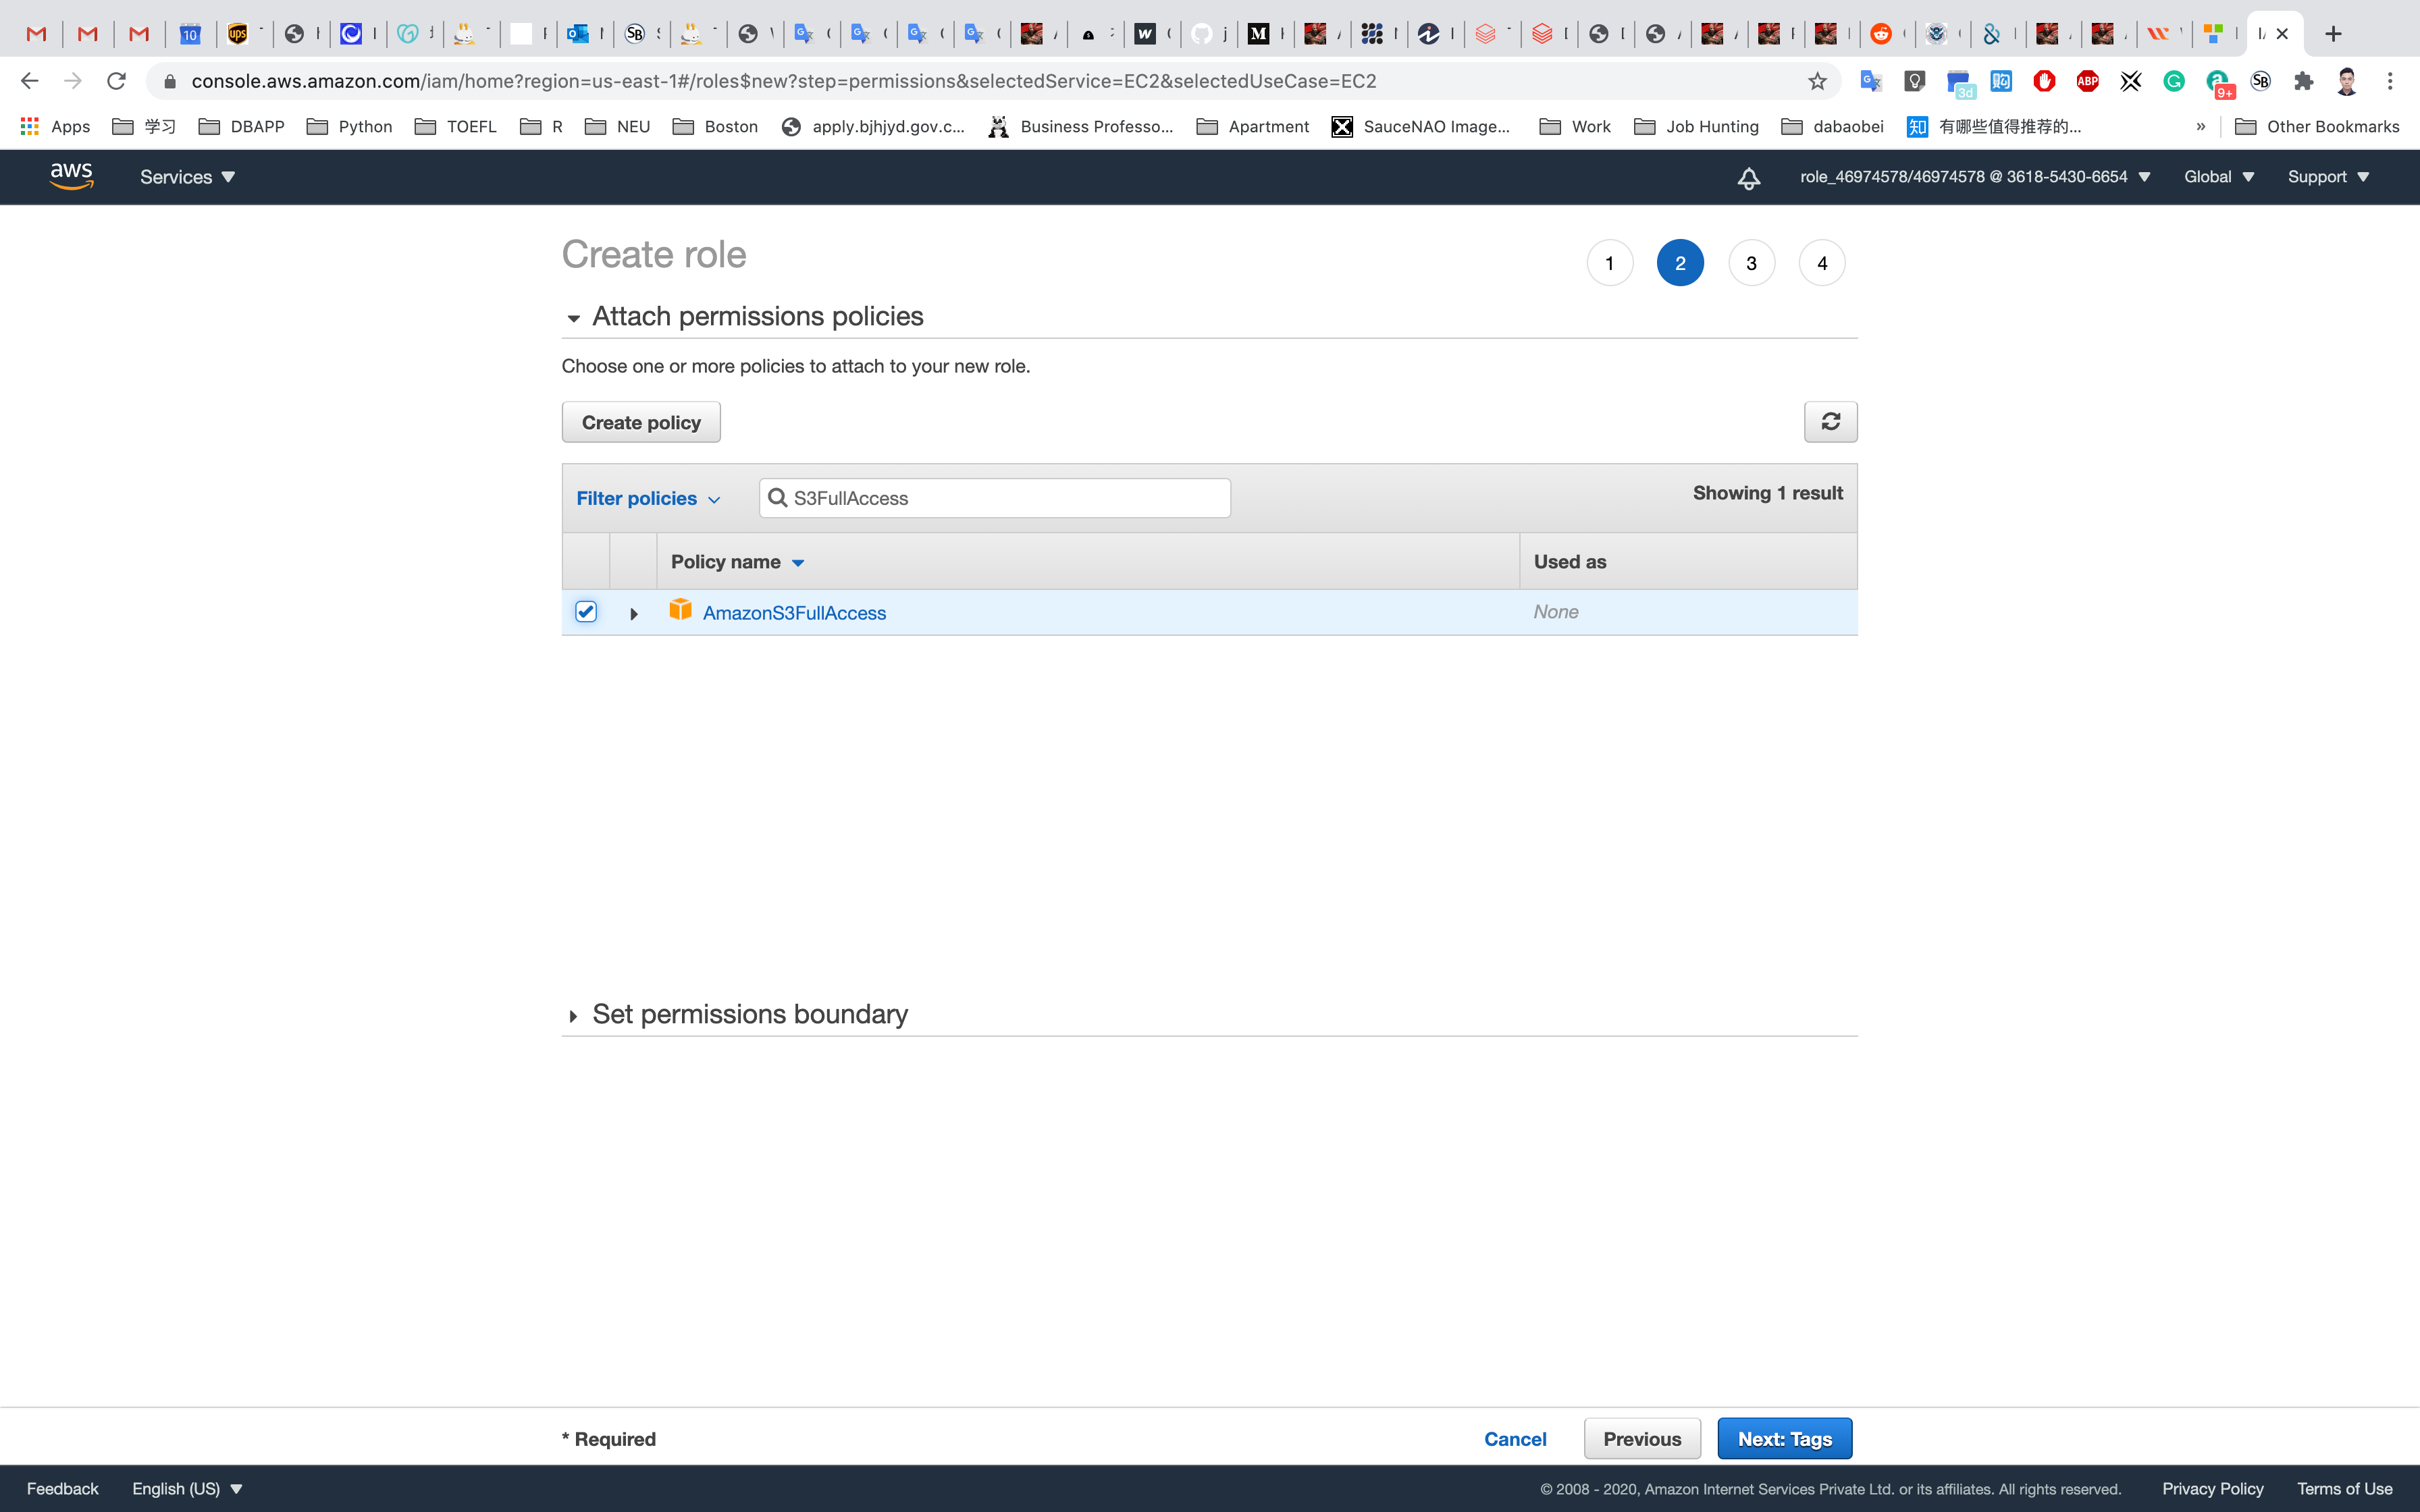2420x1512 pixels.
Task: Click the orange AmazonS3FullAccess policy icon
Action: click(x=680, y=610)
